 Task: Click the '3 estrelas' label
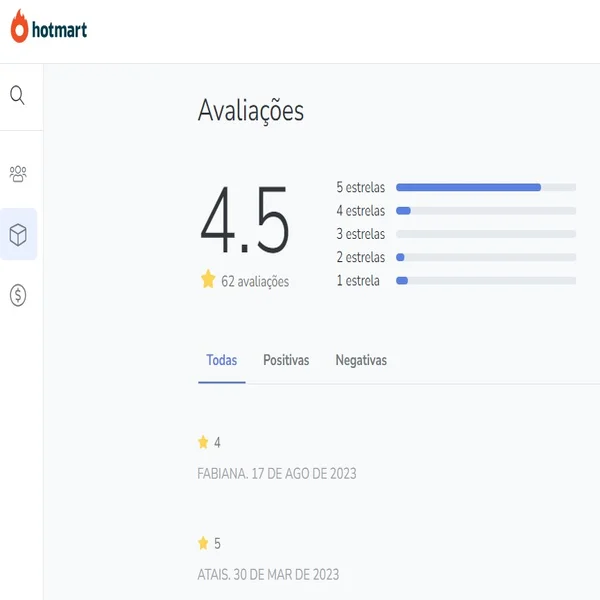[361, 234]
